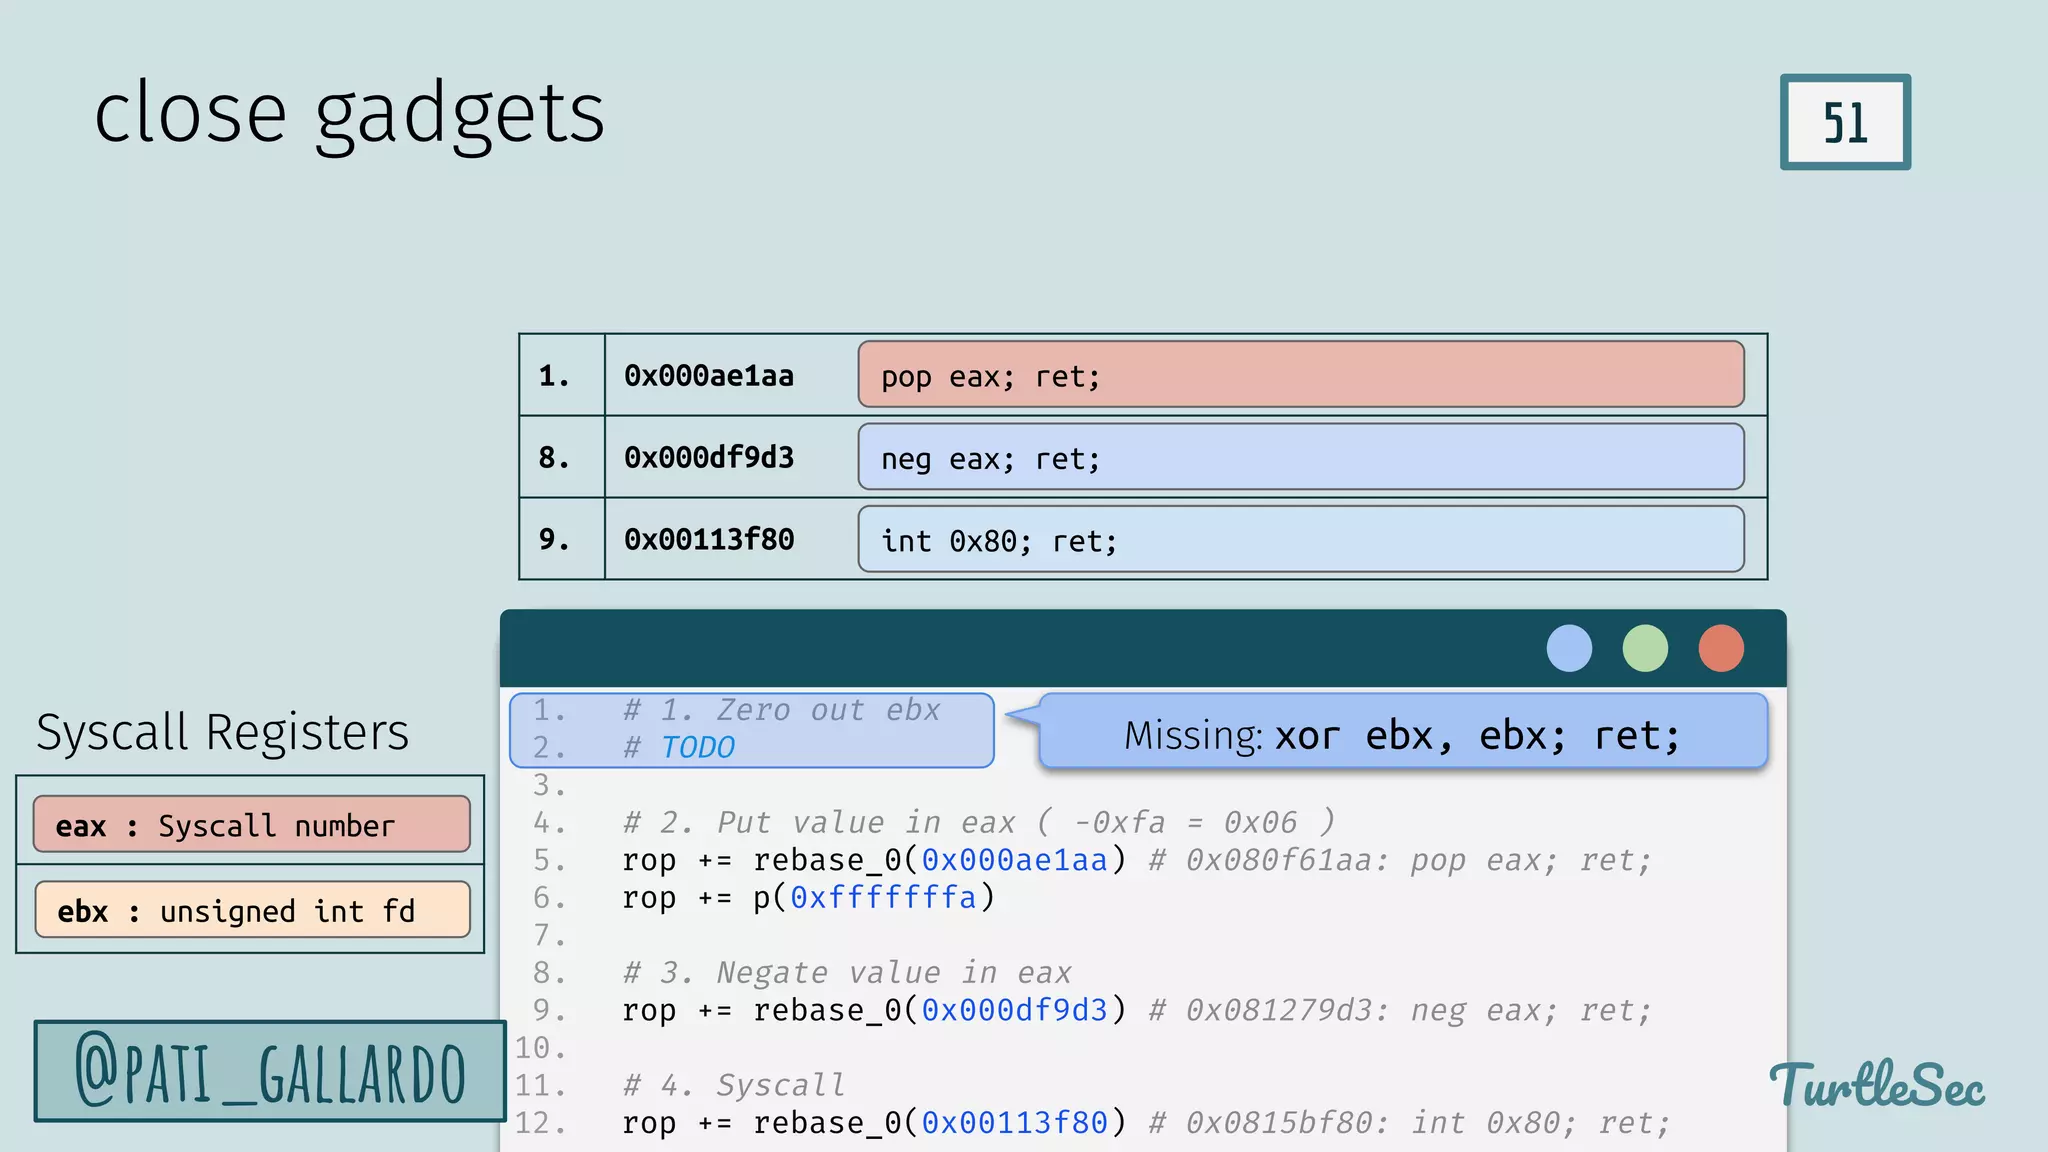Click the @PATI_GALLARDO handle banner
This screenshot has width=2048, height=1152.
[x=270, y=1072]
